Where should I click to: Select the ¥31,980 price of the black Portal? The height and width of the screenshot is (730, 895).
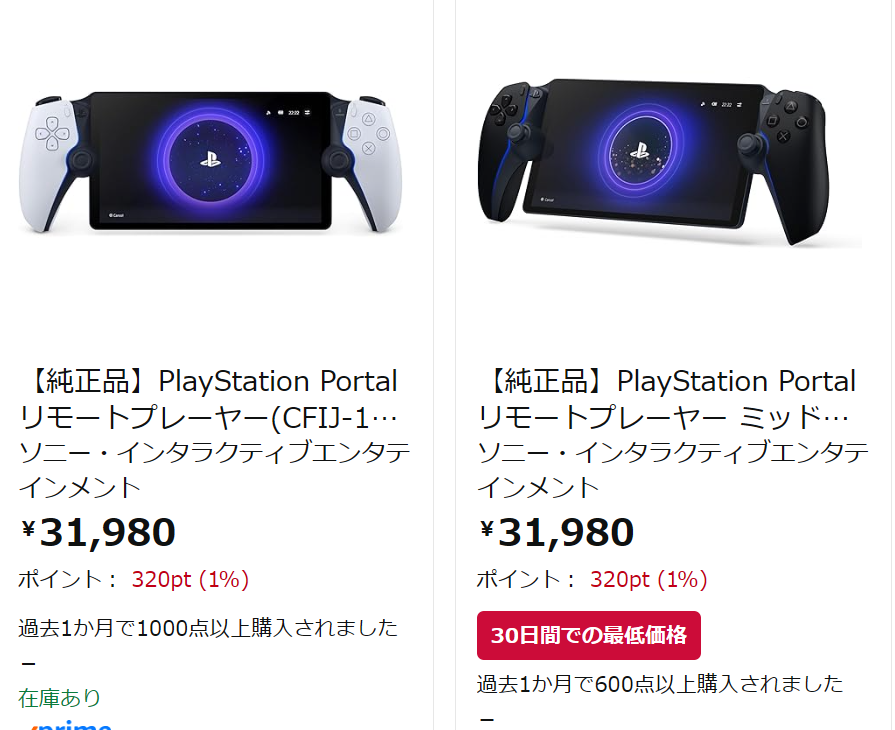tap(557, 532)
